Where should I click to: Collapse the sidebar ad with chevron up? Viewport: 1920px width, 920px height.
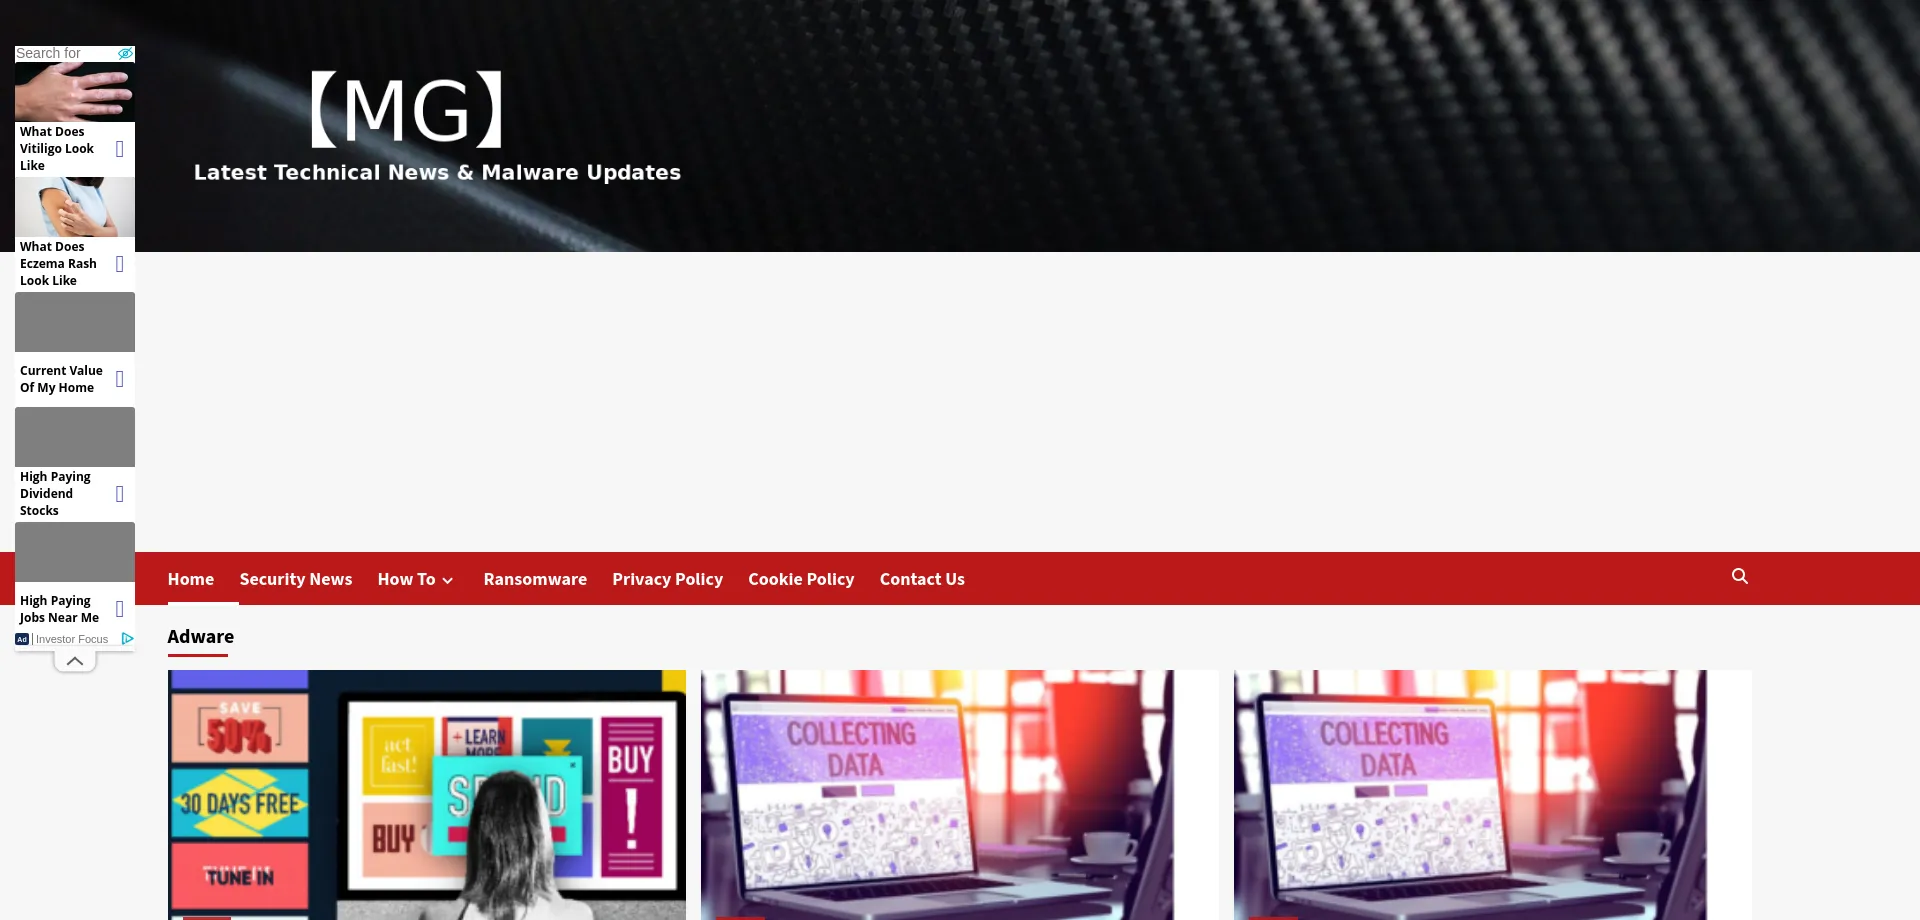[x=75, y=661]
